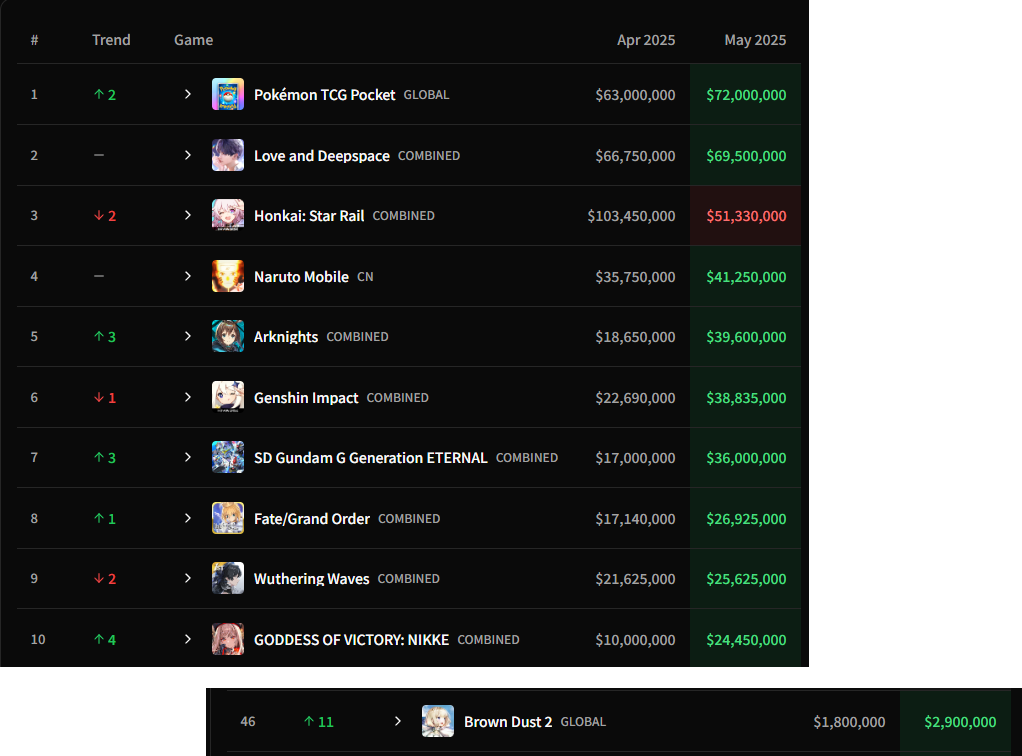Click the Love and Deepspace game icon
Image resolution: width=1022 pixels, height=756 pixels.
point(227,155)
